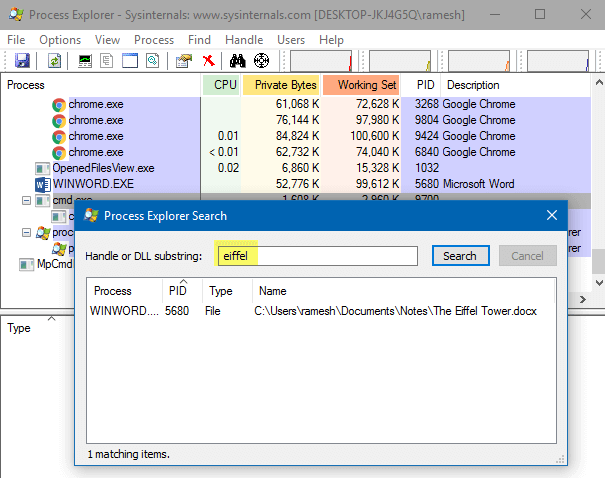Viewport: 605px width, 478px height.
Task: Select the WINWORD.EXE process row
Action: [x=296, y=184]
